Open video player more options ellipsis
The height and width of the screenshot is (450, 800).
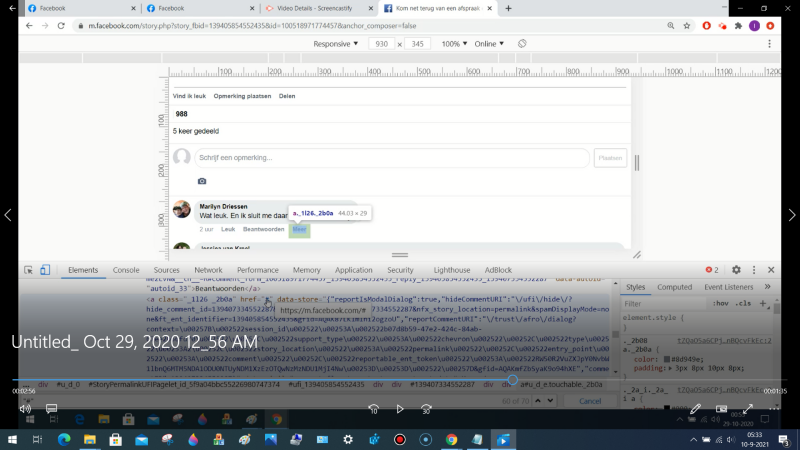pyautogui.click(x=774, y=409)
